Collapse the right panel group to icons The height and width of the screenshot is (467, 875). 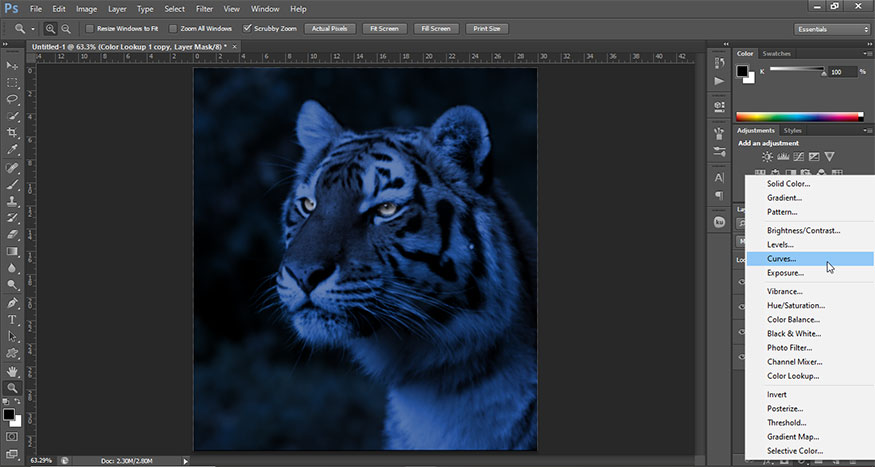click(869, 44)
